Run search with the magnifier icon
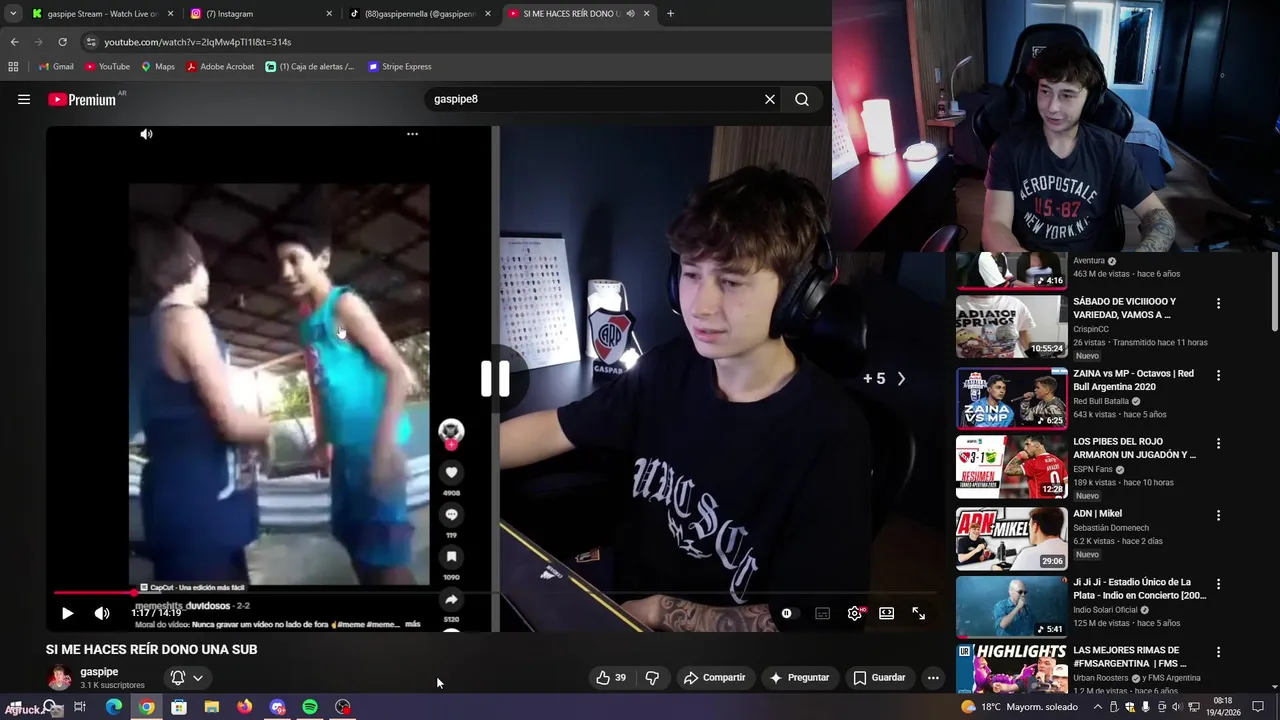Viewport: 1280px width, 720px height. [x=802, y=99]
